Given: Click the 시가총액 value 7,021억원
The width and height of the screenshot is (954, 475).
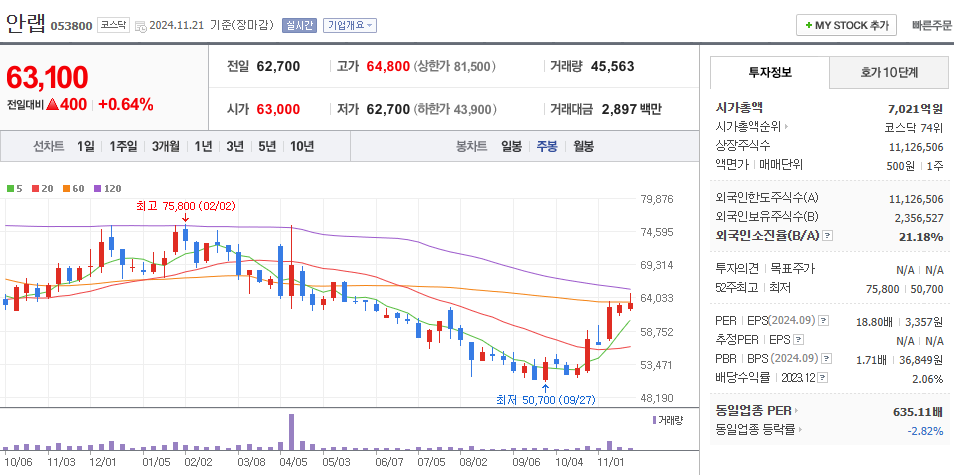Looking at the screenshot, I should 916,109.
